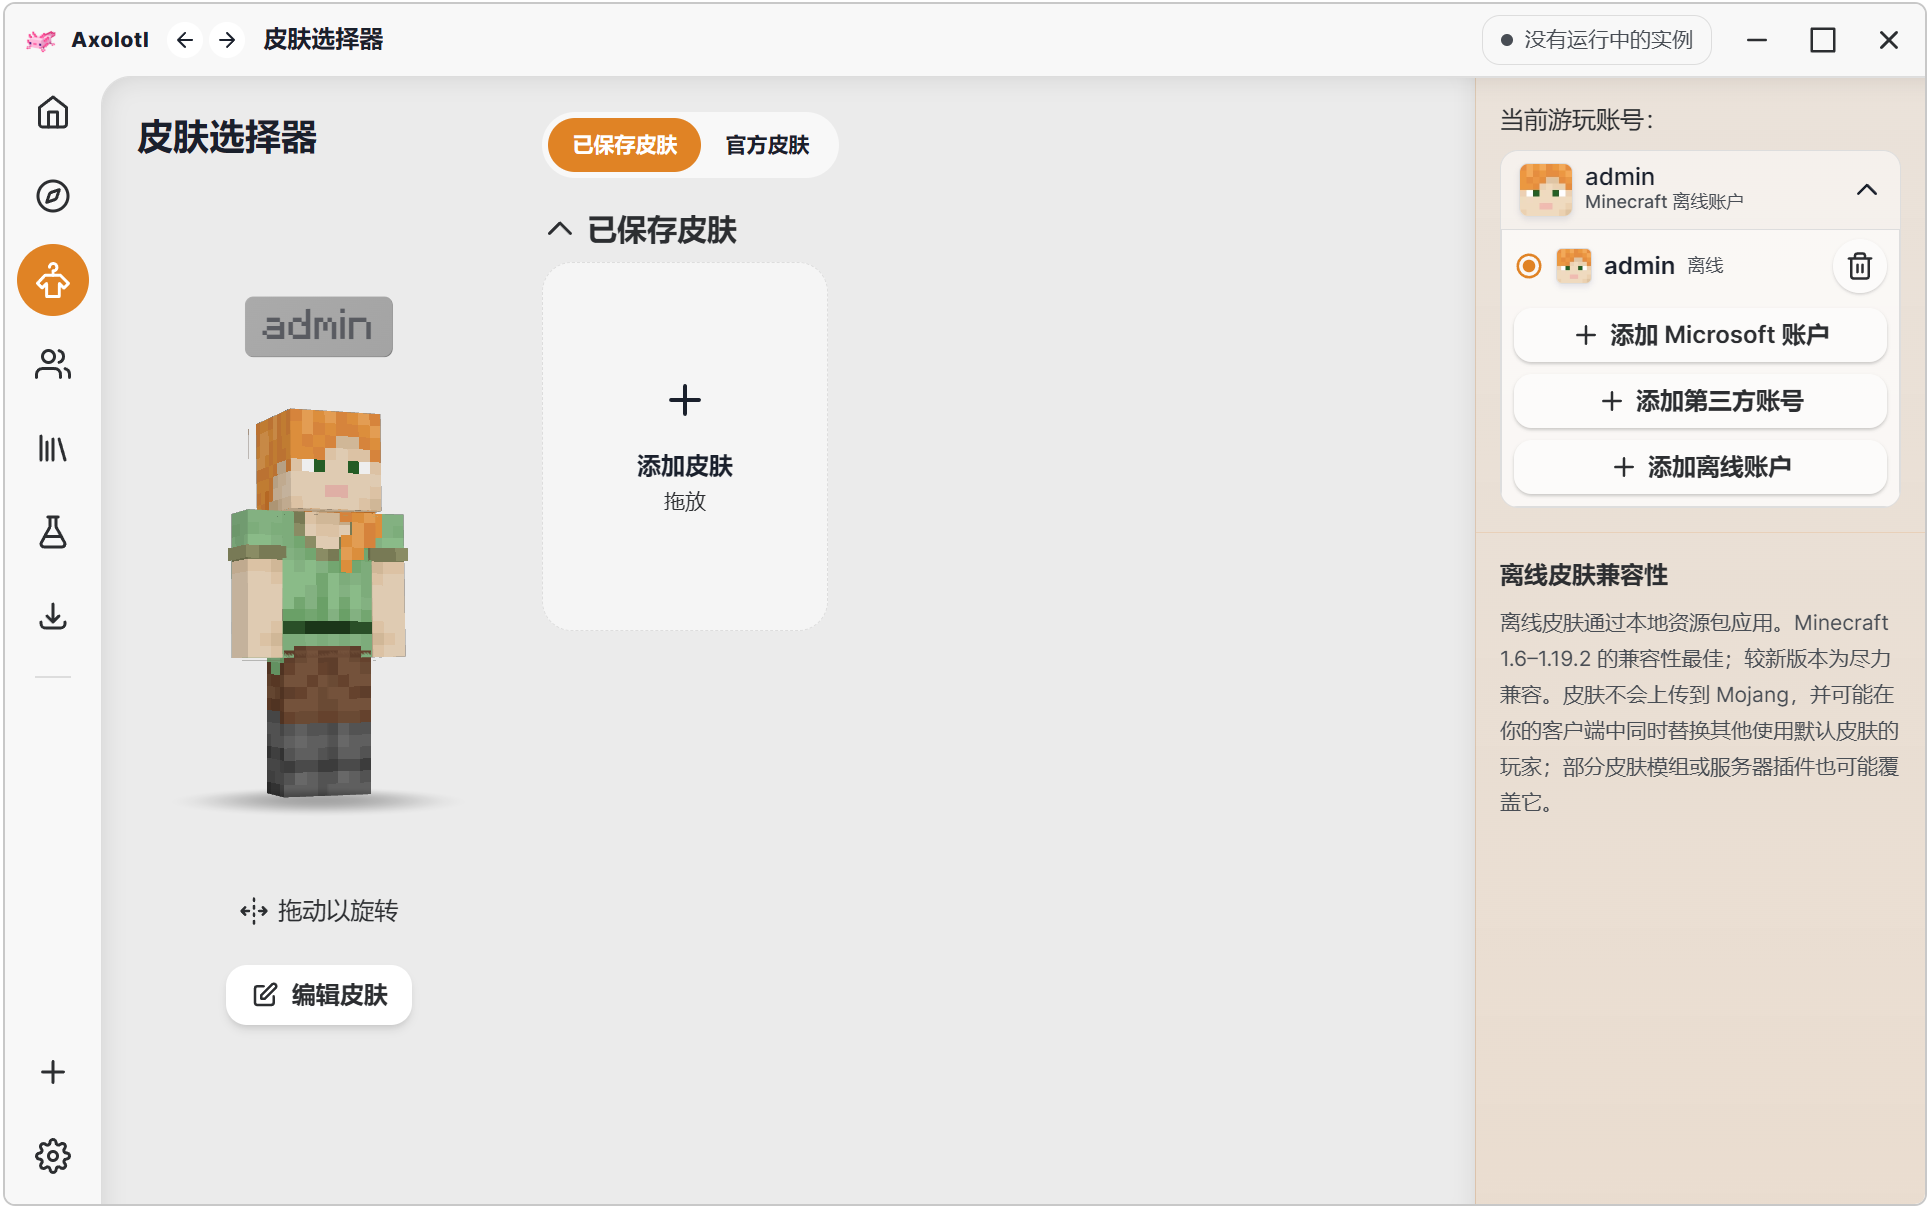
Task: Close the Axolotl window
Action: pos(1888,40)
